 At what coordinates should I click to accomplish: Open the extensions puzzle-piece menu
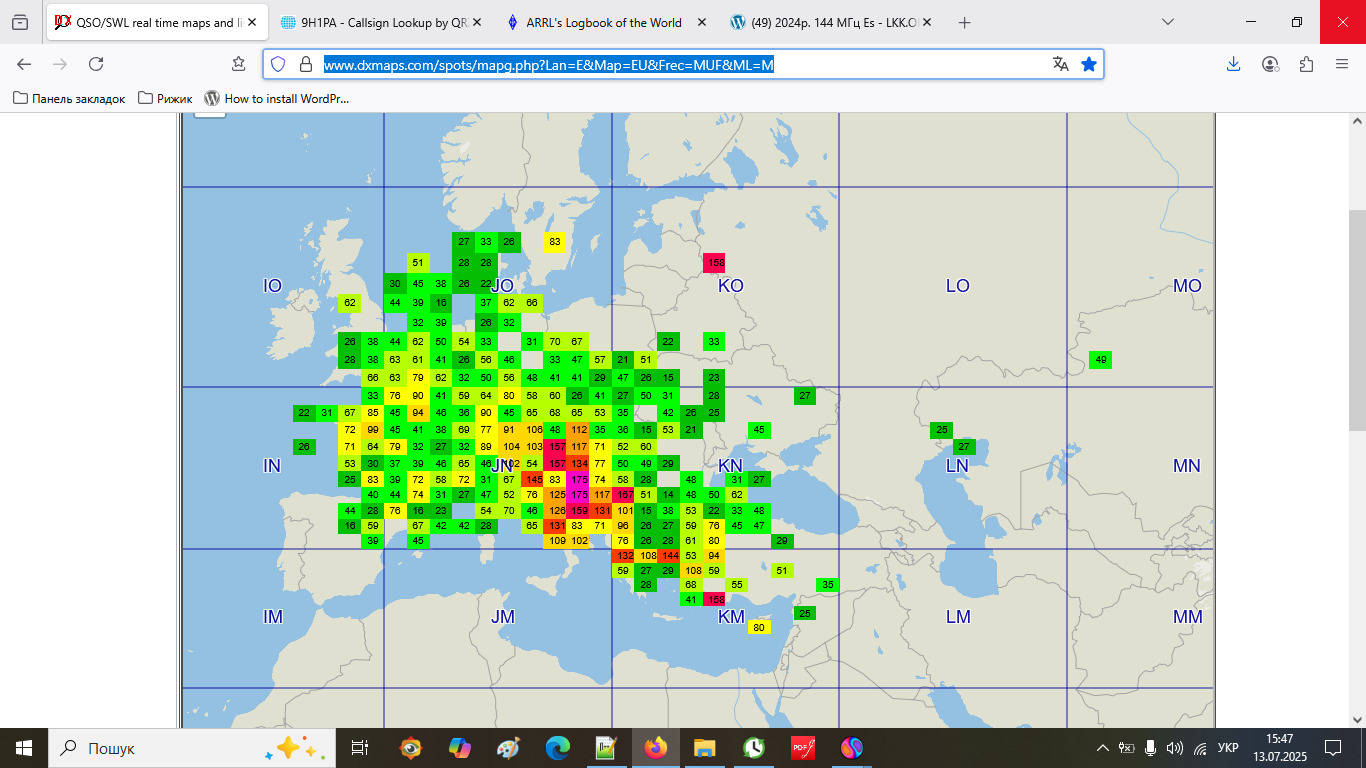[1306, 64]
